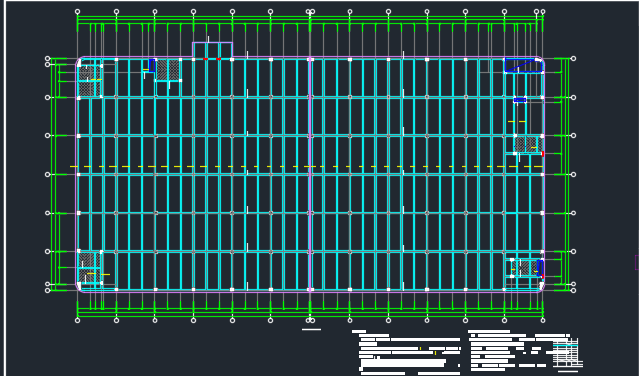Click the drawing title underline below plan
639x376 pixels.
pos(311,329)
